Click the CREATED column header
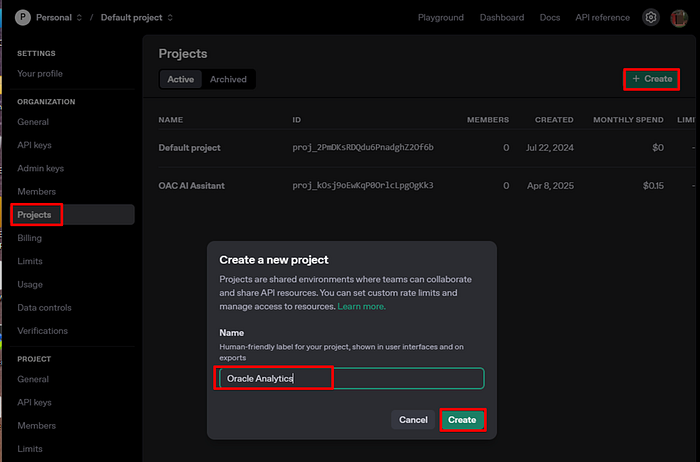Screen dimensions: 700x462 tap(554, 120)
